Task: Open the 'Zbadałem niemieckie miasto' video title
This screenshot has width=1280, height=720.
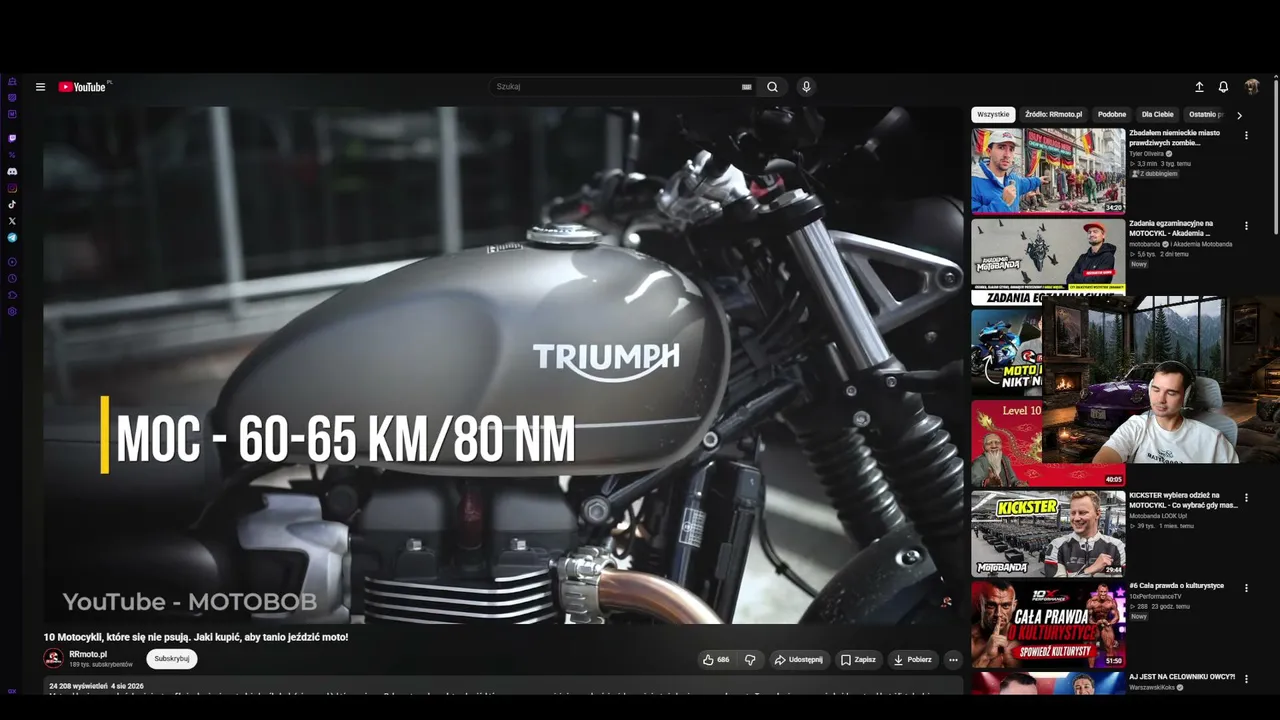Action: pos(1175,138)
